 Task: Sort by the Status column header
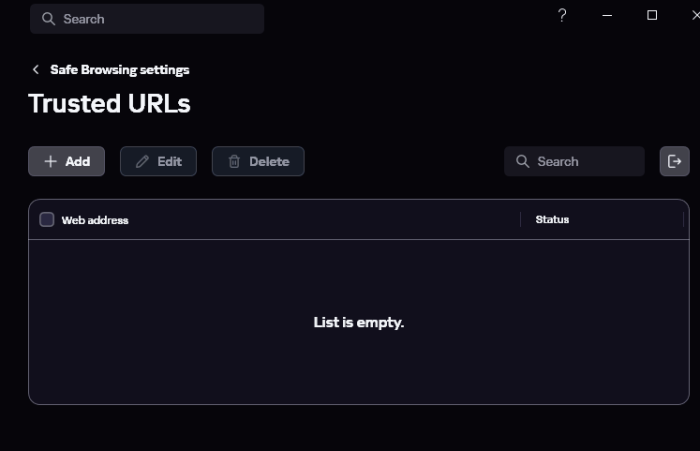(x=552, y=220)
